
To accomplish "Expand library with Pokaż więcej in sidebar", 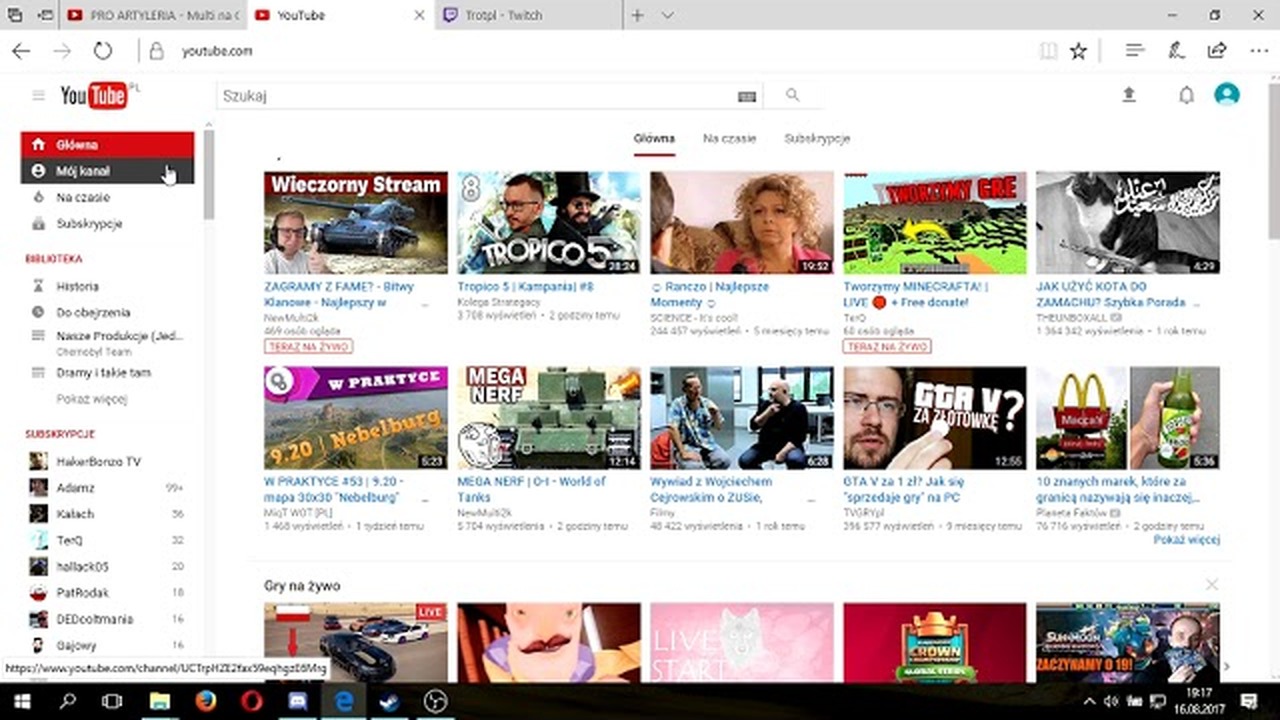I will [x=92, y=399].
